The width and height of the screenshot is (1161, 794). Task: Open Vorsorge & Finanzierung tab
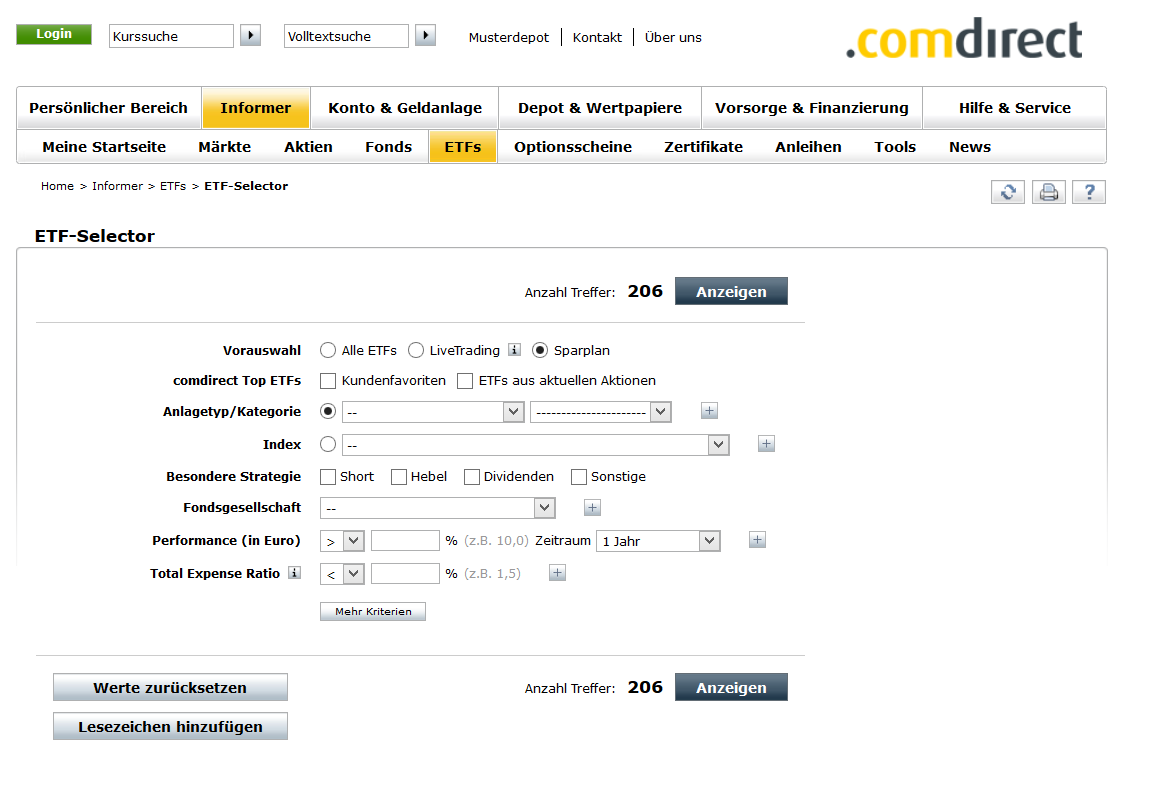tap(812, 108)
